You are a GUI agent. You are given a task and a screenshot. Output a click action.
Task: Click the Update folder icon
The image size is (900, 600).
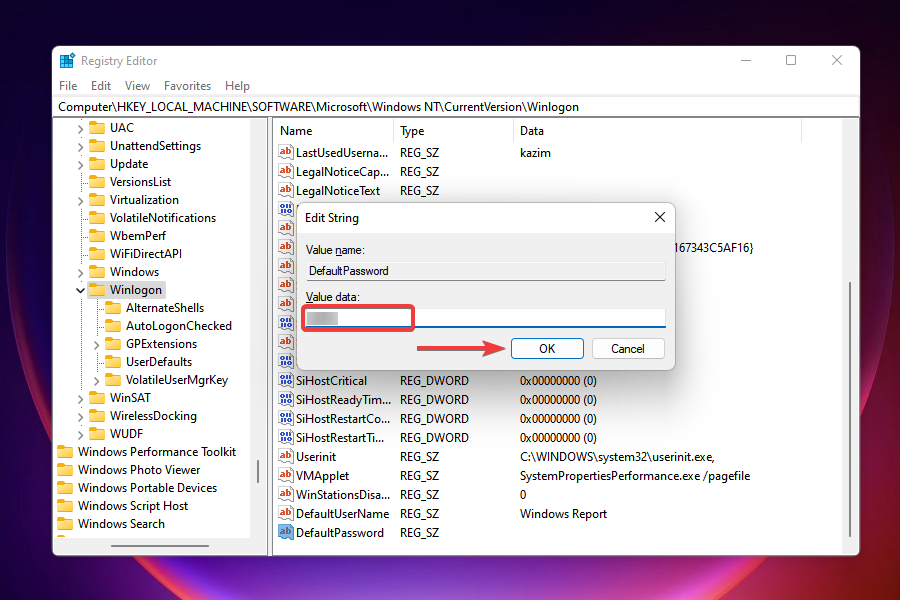(97, 164)
